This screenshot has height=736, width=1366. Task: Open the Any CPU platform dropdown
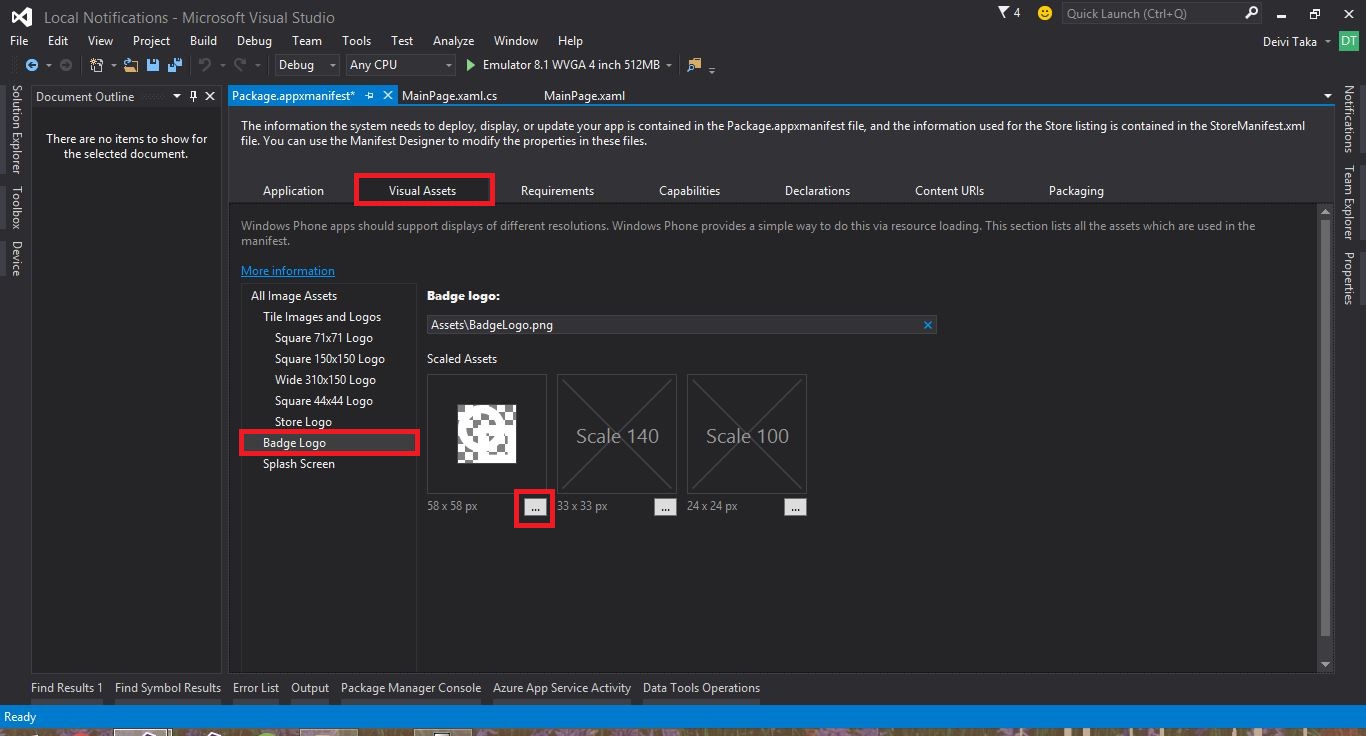click(400, 65)
